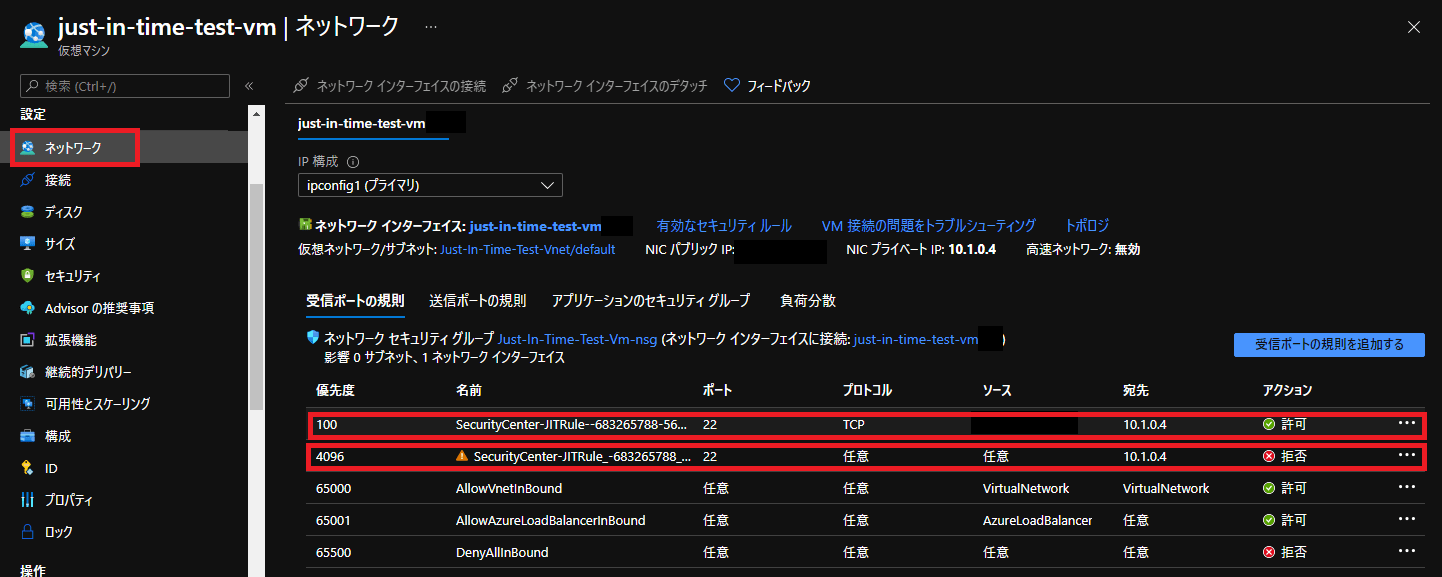Click 受信ポートの規則を追加する button

tap(1329, 344)
